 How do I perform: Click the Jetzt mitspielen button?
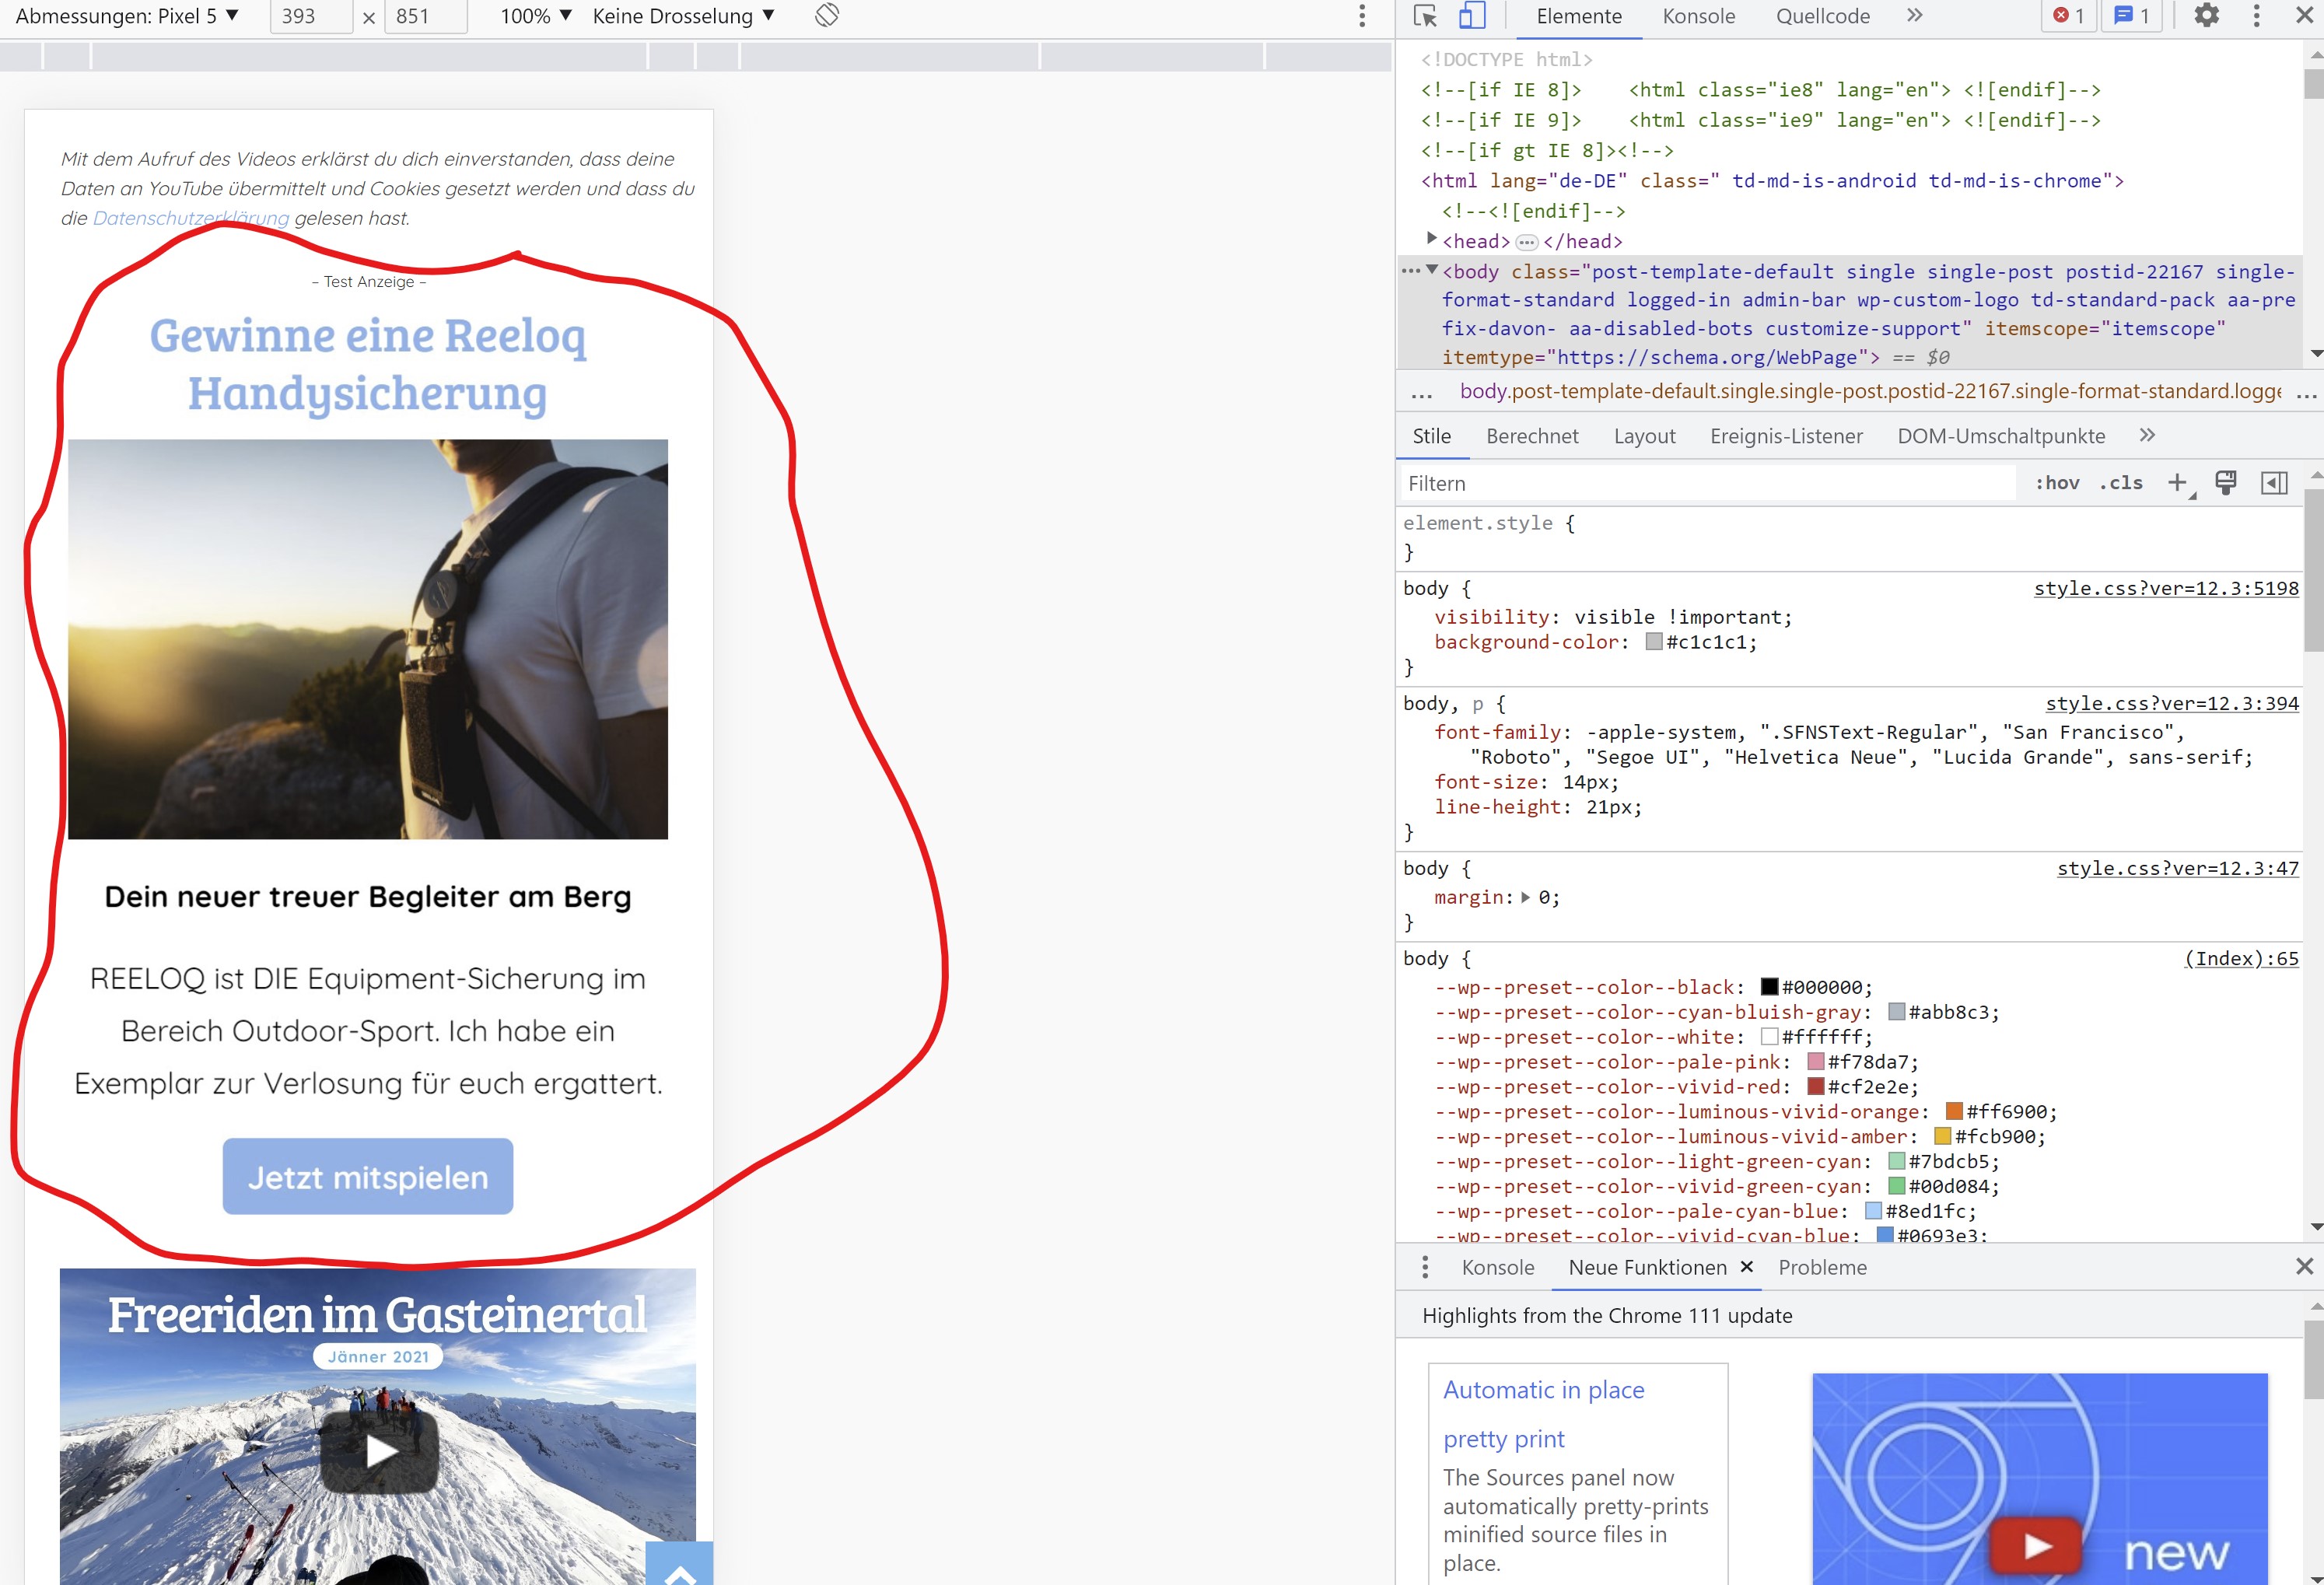368,1176
